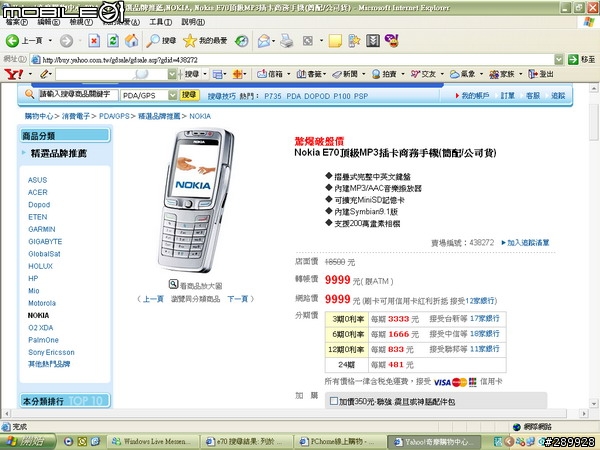
Task: Stop page loading with red X icon
Action: point(94,41)
